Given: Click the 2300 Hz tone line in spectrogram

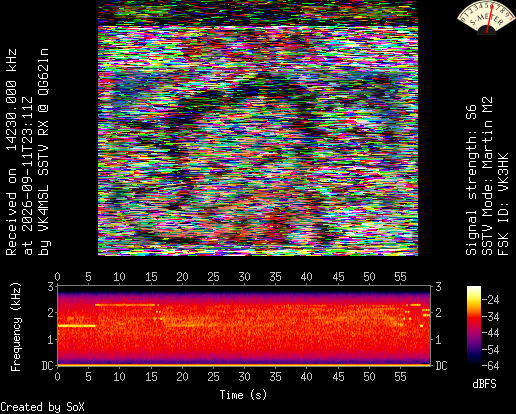Looking at the screenshot, I should (125, 305).
